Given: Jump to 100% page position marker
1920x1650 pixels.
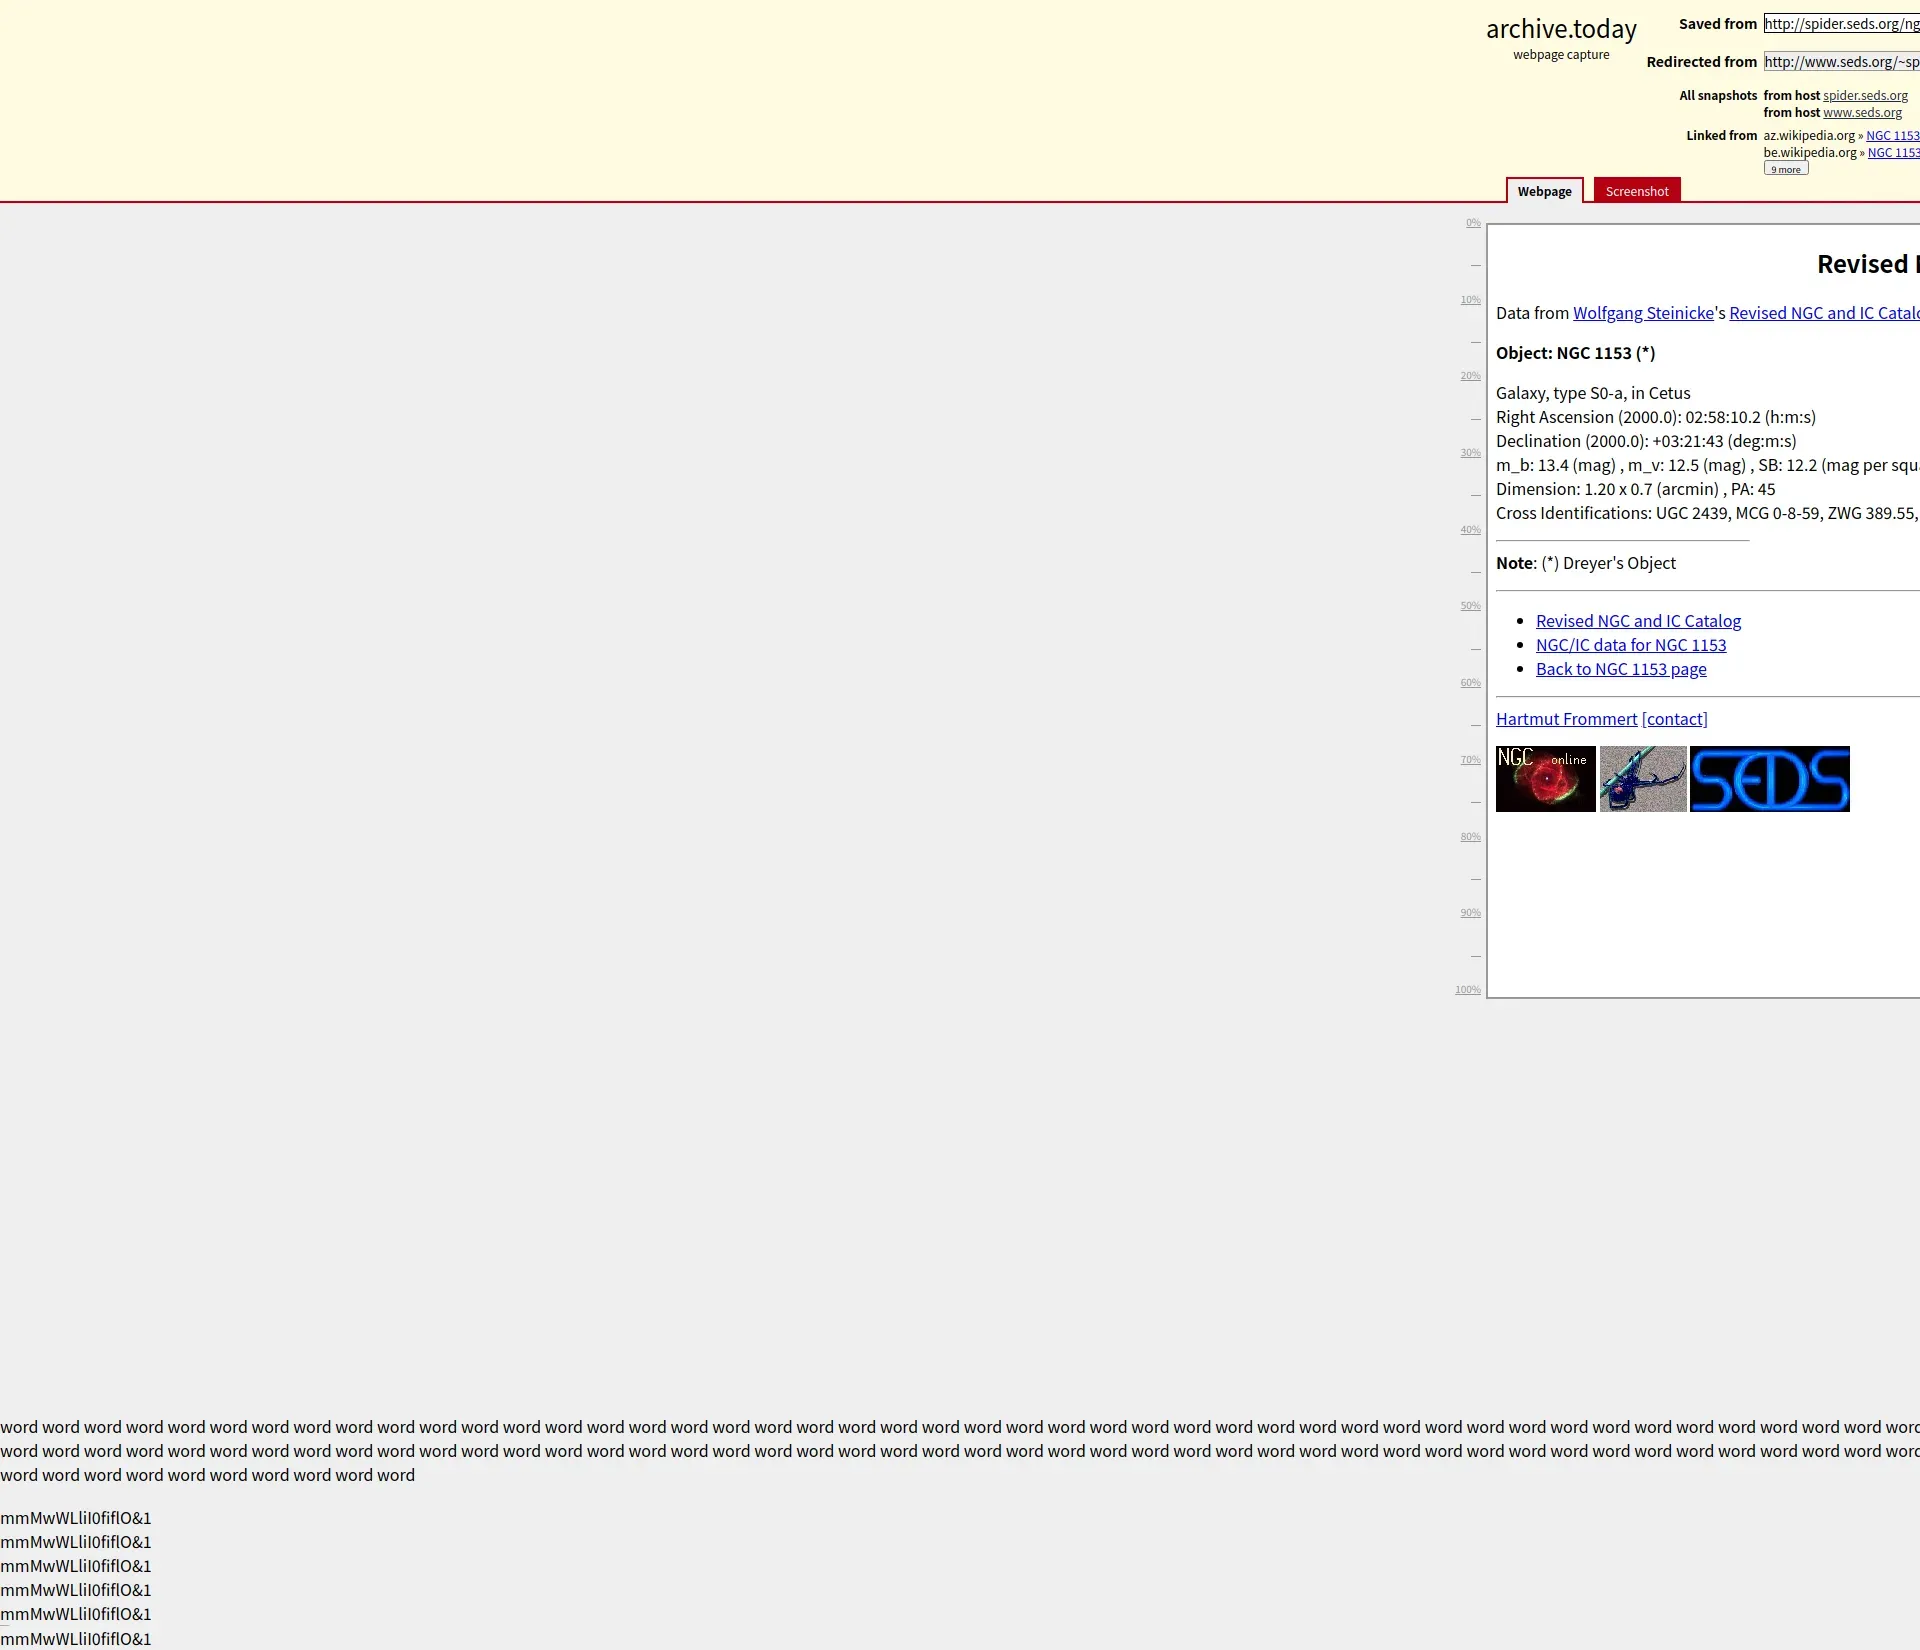Looking at the screenshot, I should pos(1467,990).
